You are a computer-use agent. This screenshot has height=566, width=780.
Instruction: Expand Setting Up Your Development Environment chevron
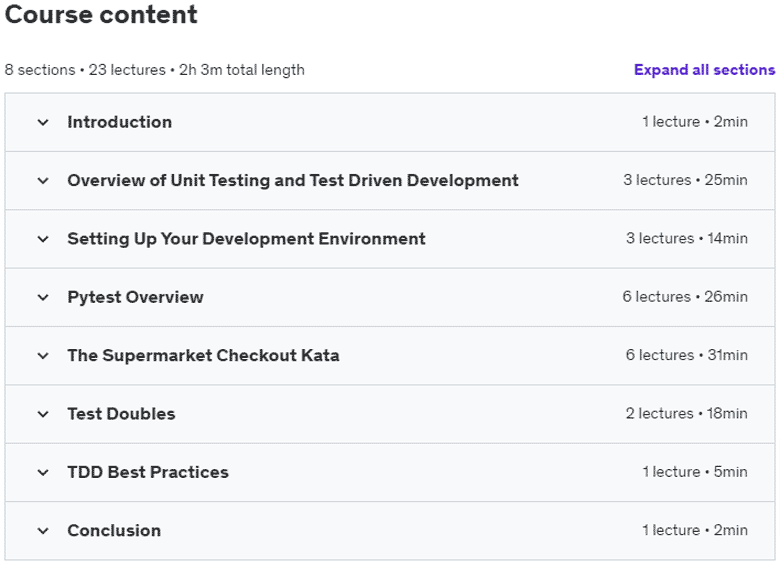43,239
